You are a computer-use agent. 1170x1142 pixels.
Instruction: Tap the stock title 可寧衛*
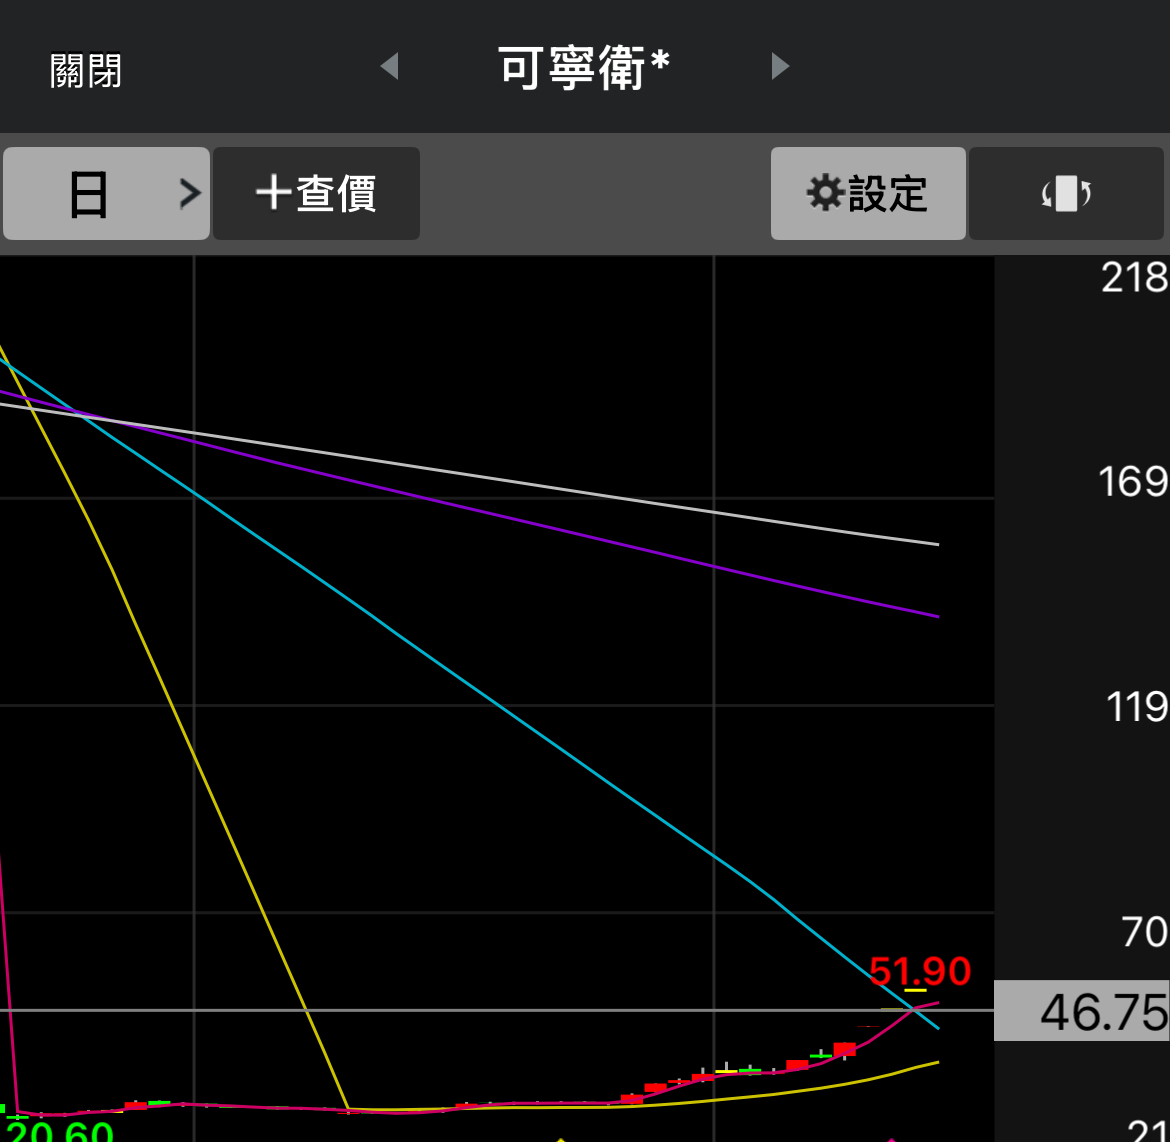coord(584,67)
